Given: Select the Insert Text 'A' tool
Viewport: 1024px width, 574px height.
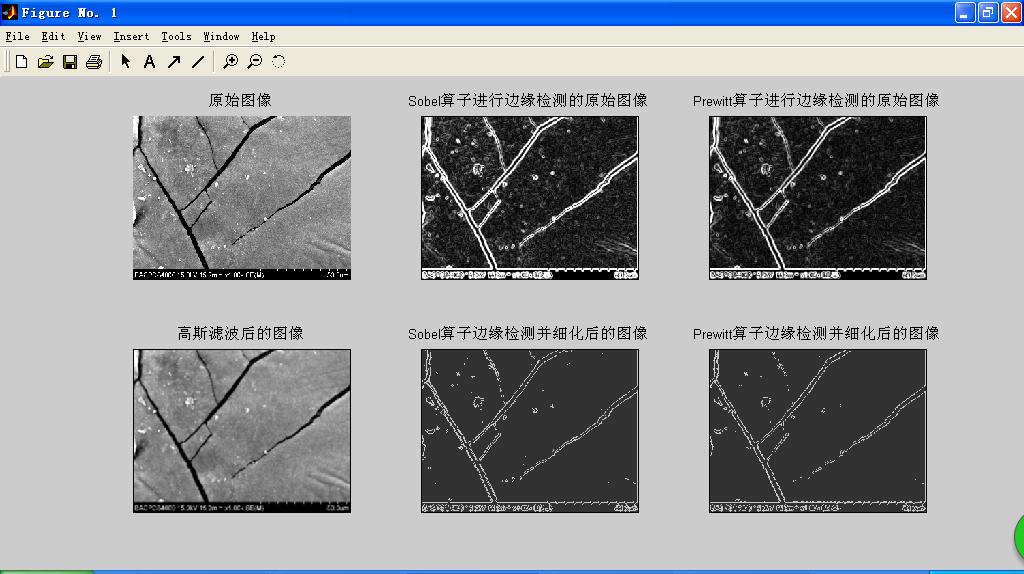Looking at the screenshot, I should [x=150, y=61].
